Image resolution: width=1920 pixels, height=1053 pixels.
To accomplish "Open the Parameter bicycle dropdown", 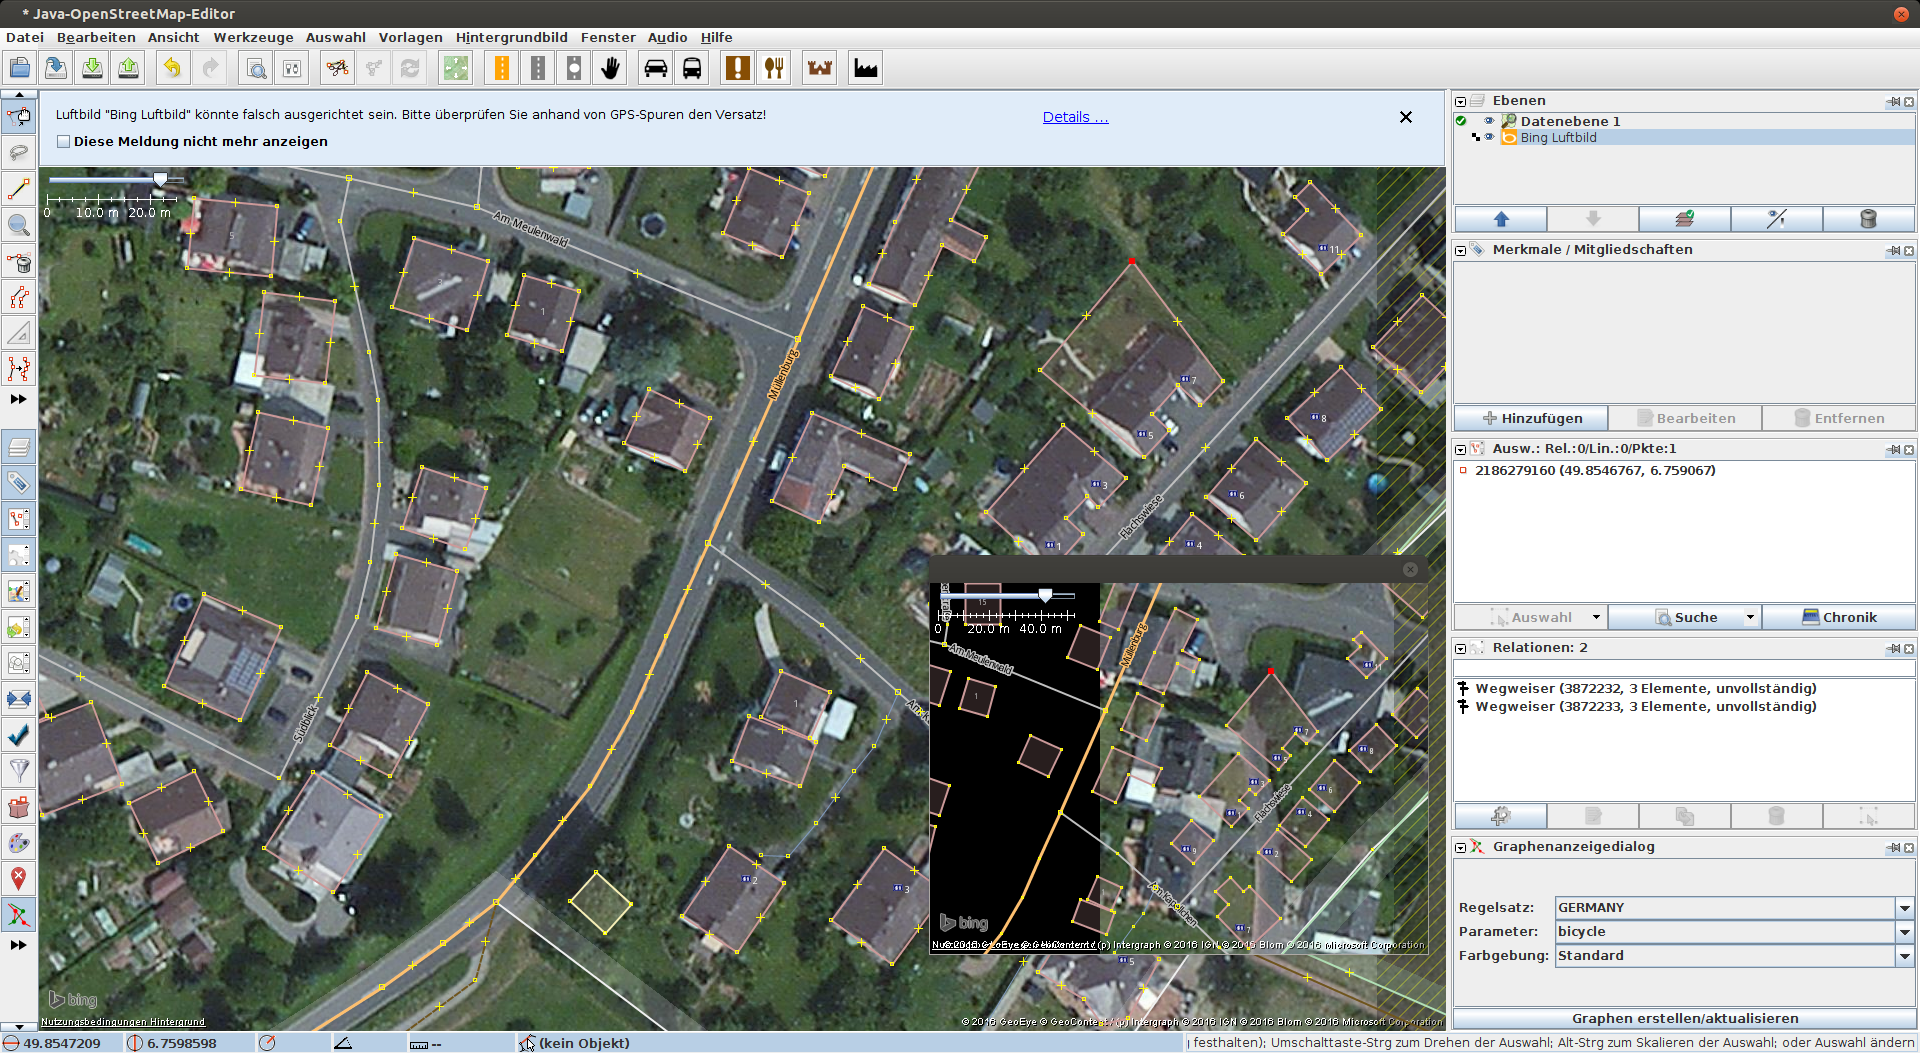I will coord(1904,932).
